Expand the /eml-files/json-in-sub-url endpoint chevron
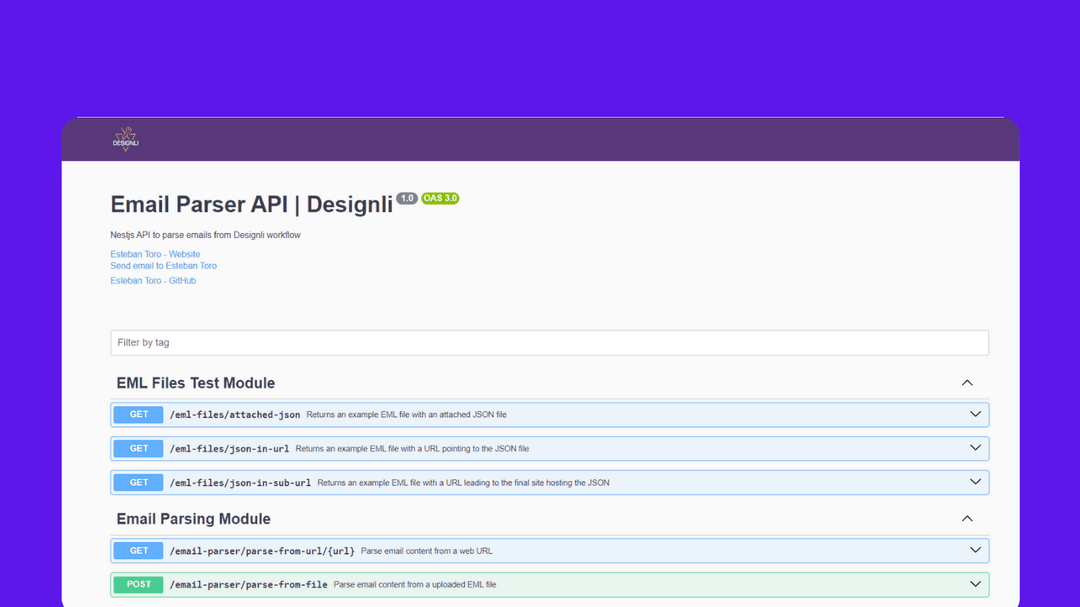 coord(975,482)
